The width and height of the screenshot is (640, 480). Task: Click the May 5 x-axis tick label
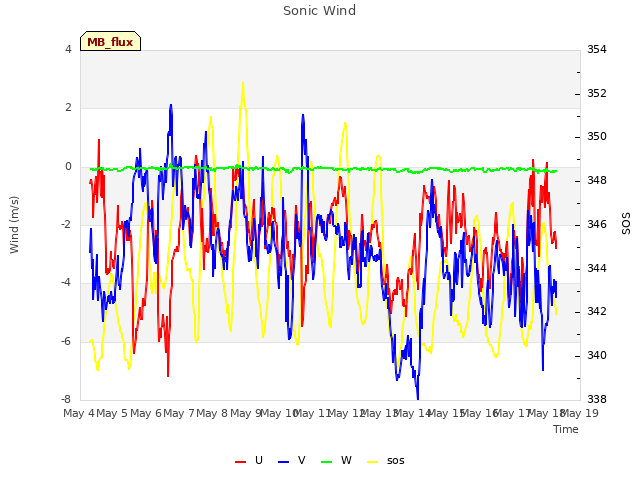(112, 413)
